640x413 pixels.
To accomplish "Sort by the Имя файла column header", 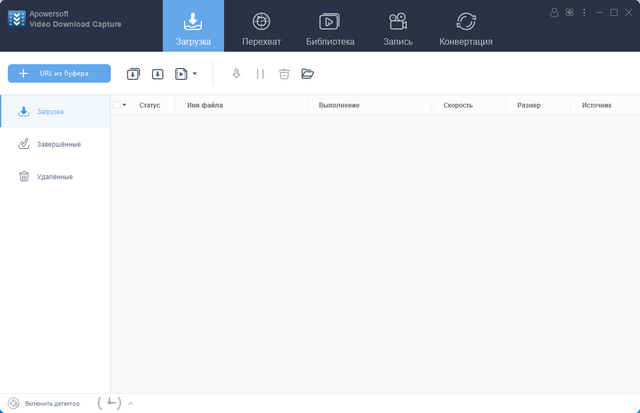I will [x=205, y=105].
